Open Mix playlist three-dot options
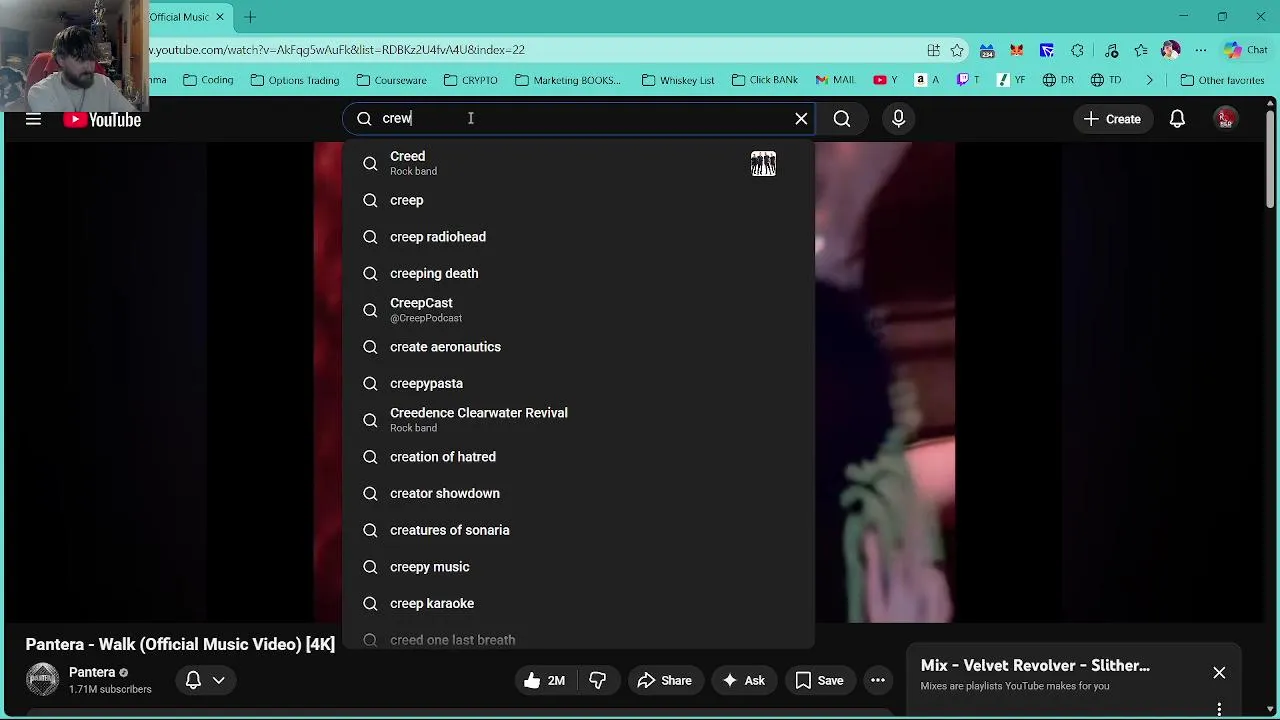 1219,710
